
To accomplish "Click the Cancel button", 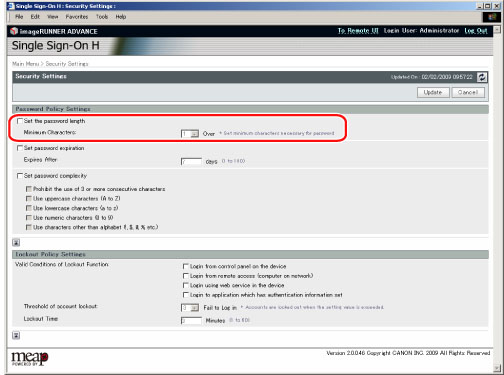I will pyautogui.click(x=468, y=92).
